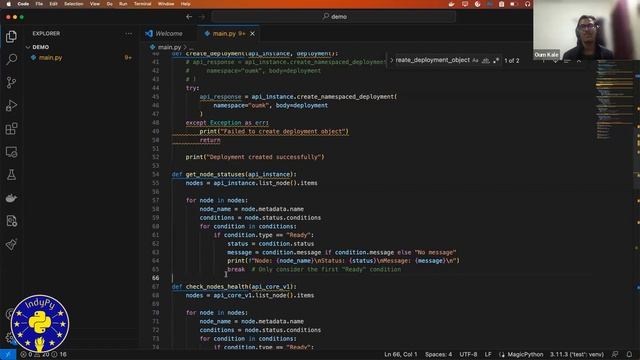The height and width of the screenshot is (360, 640).
Task: Switch to the Welcome tab
Action: click(x=164, y=33)
